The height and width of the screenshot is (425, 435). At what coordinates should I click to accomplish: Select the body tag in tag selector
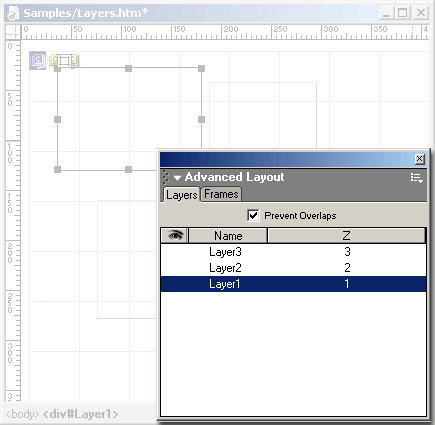tap(22, 414)
